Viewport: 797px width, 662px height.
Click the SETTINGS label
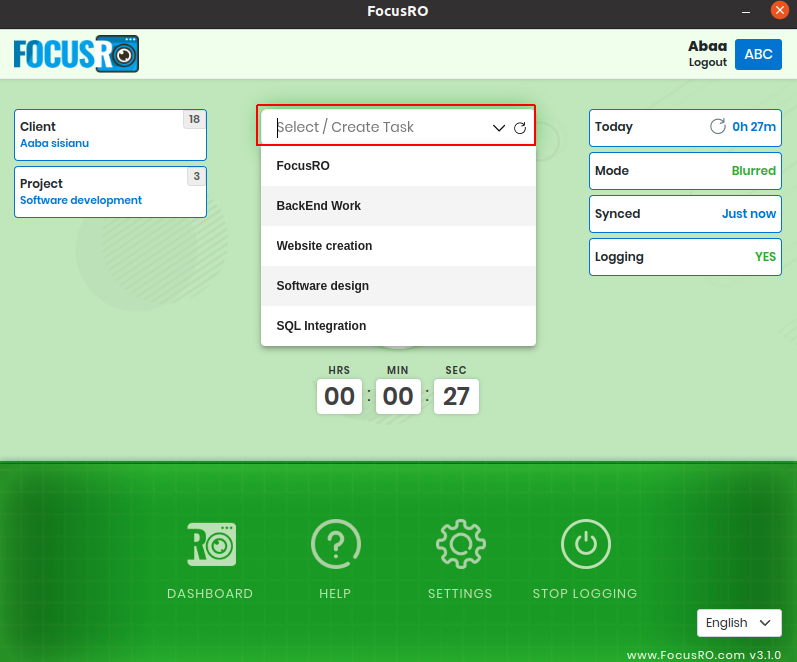click(460, 593)
